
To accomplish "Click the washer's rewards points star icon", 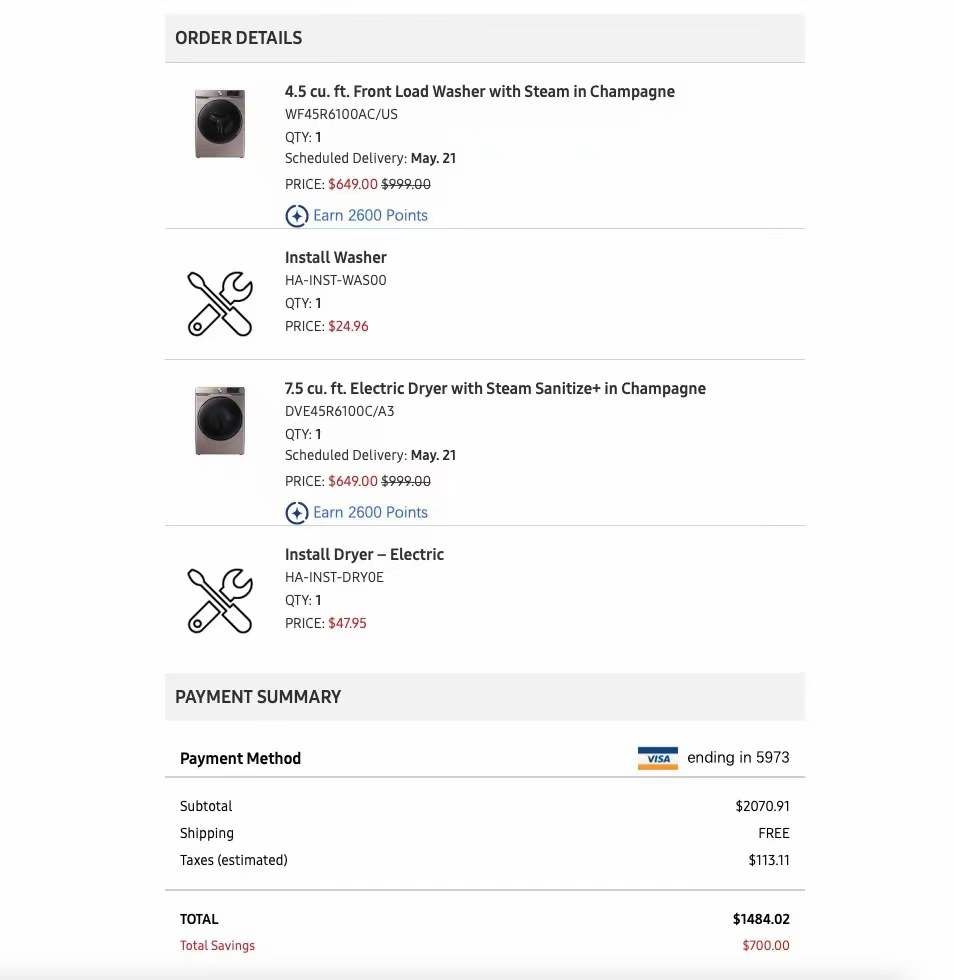I will [x=296, y=216].
